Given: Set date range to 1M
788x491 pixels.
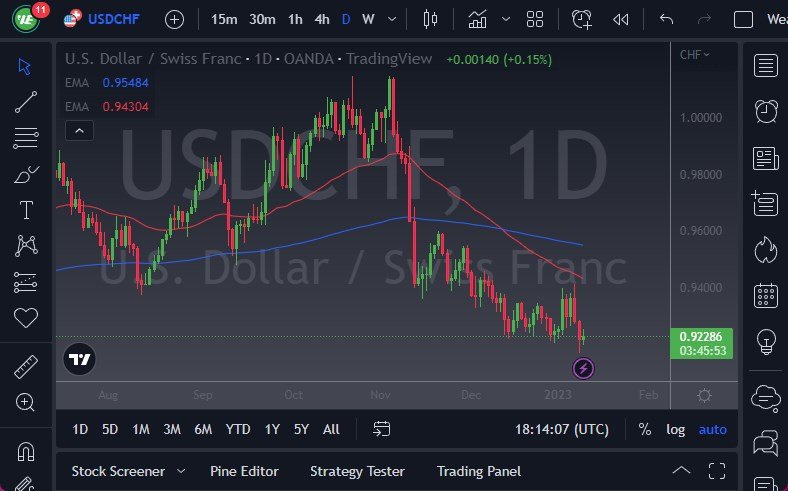Looking at the screenshot, I should click(x=141, y=430).
